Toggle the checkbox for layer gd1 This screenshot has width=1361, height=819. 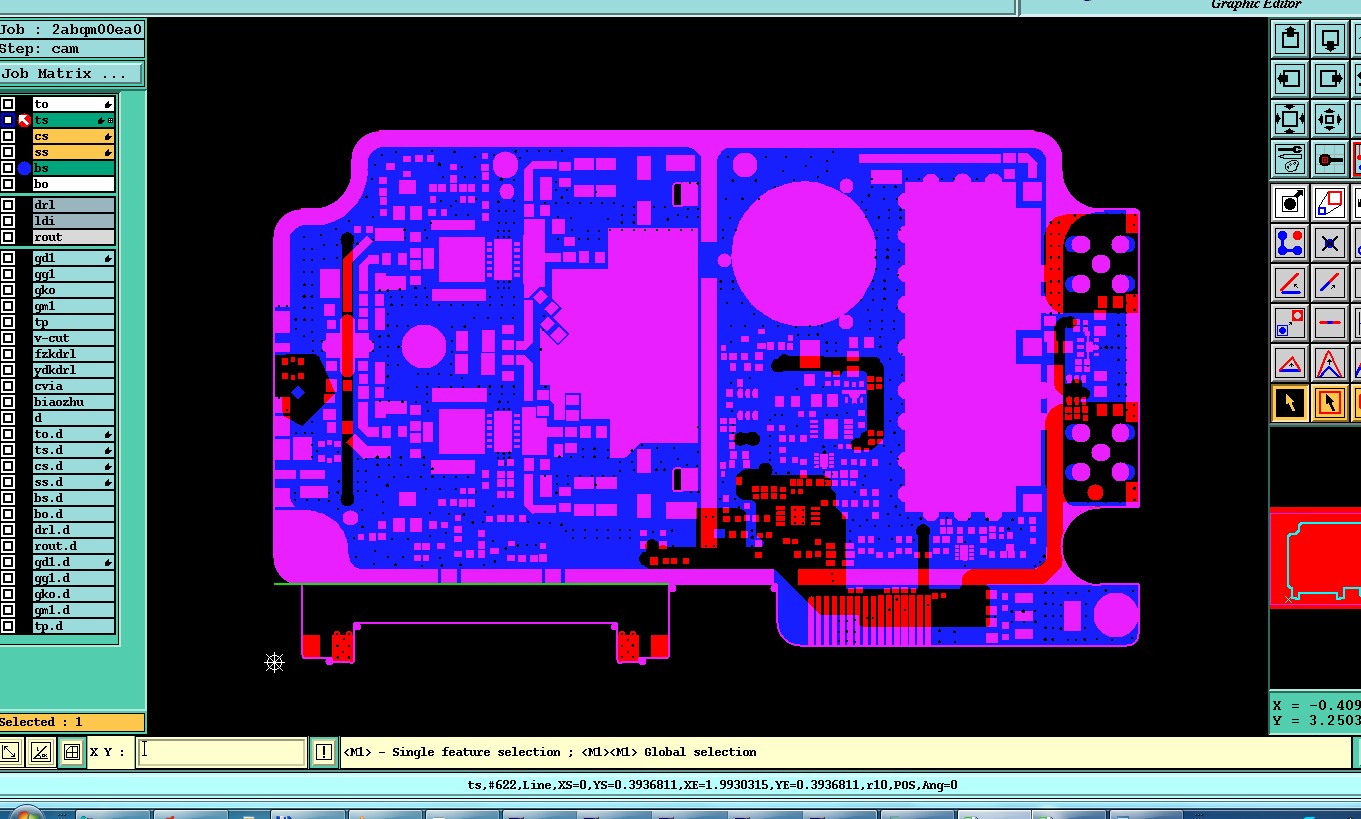pos(8,258)
